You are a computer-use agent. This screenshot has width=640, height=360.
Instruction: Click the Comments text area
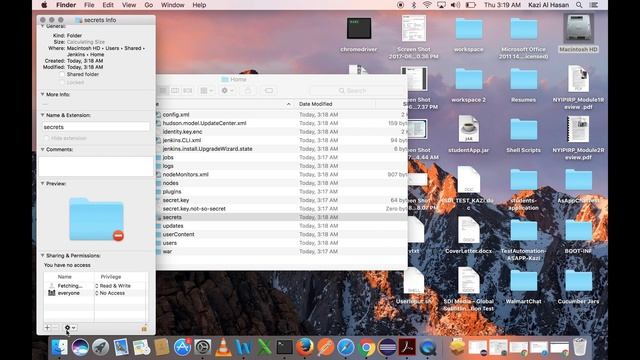96,166
